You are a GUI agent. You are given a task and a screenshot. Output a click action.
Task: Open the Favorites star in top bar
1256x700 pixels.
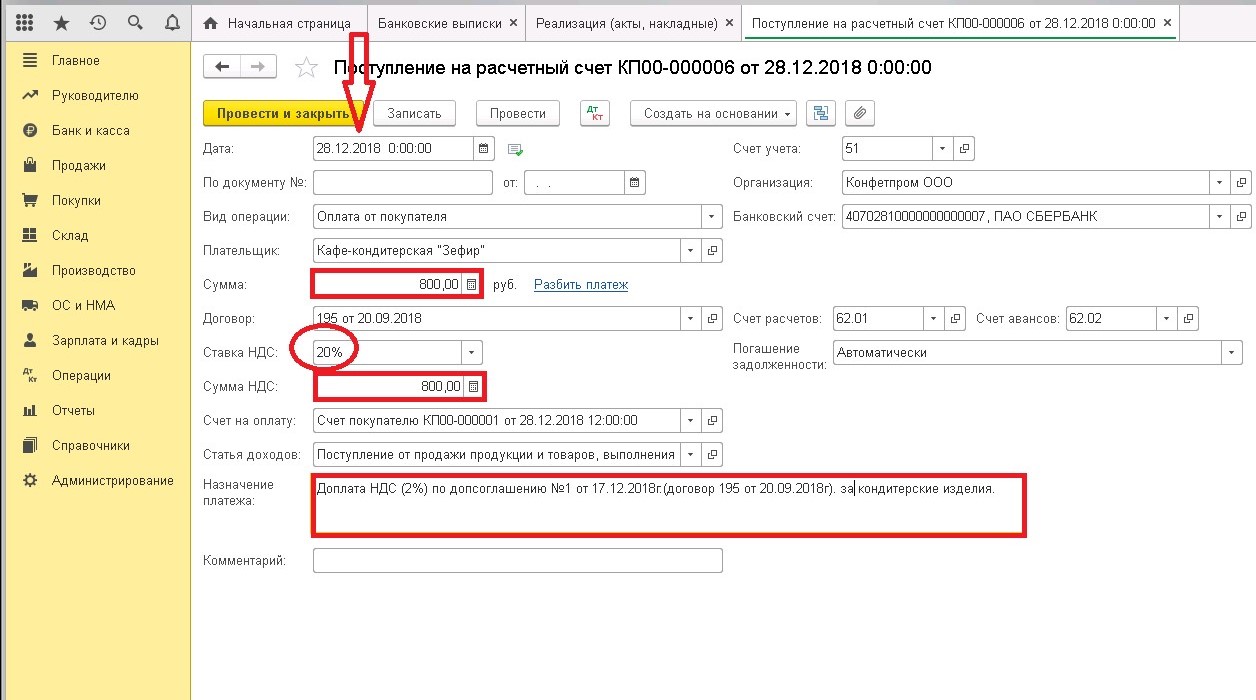click(x=61, y=22)
